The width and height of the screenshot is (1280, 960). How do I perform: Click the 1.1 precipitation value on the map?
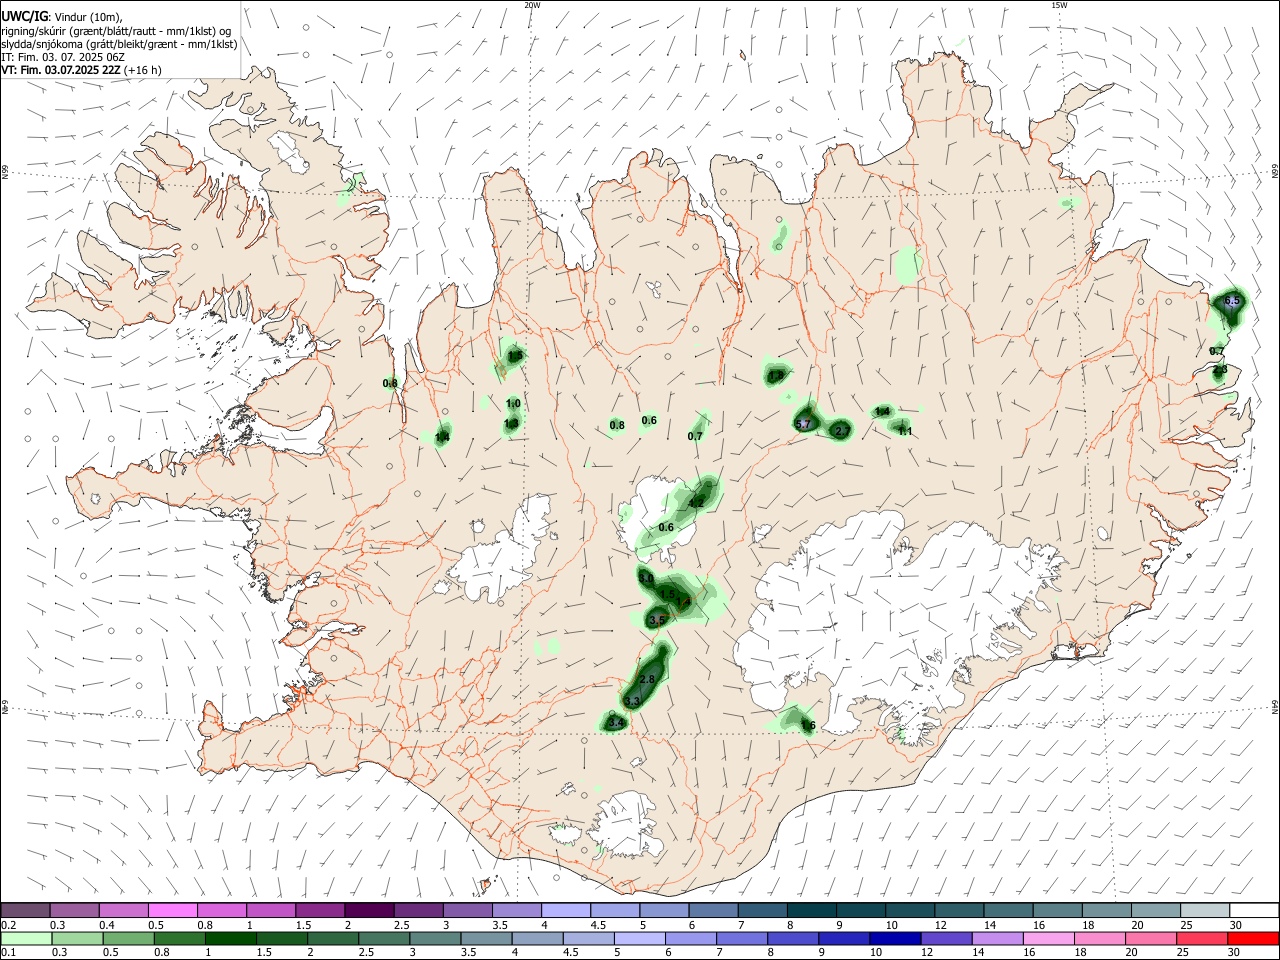pos(905,431)
